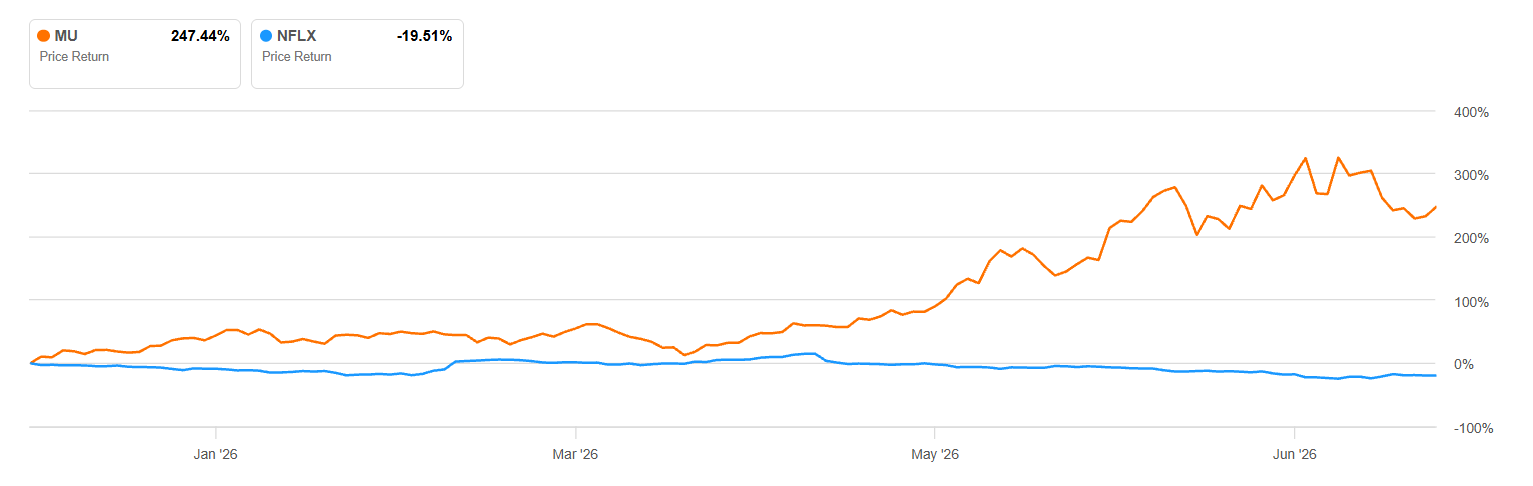Click the 200% y-axis label
Viewport: 1533px width, 486px height.
pyautogui.click(x=1471, y=238)
